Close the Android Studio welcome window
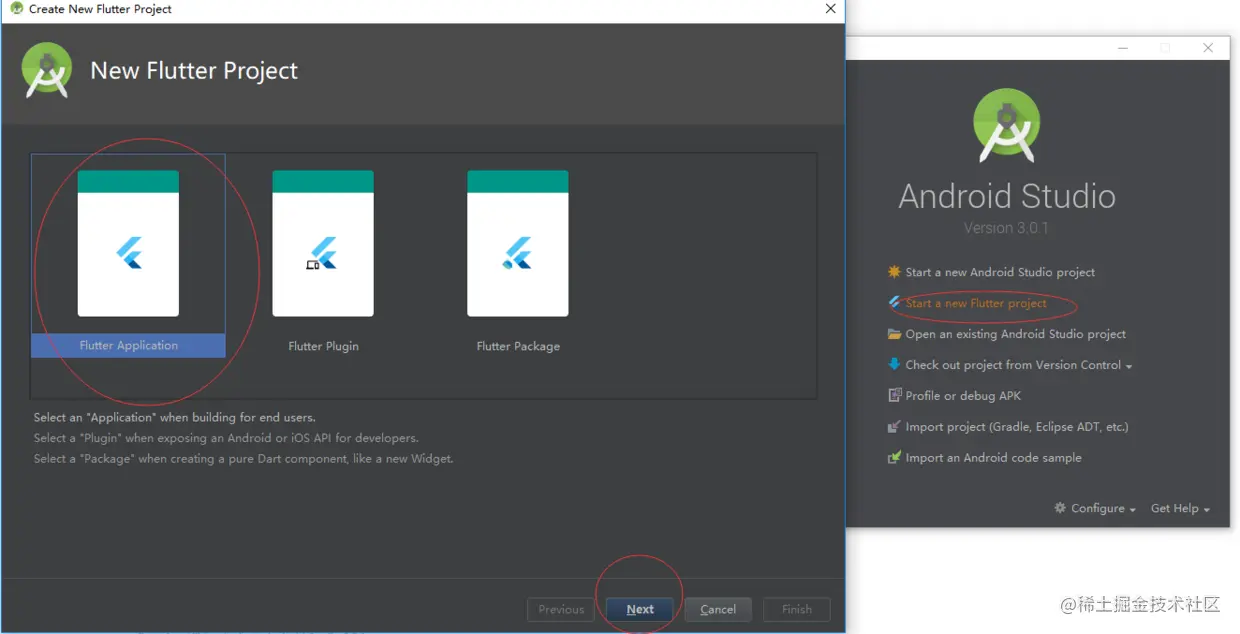The width and height of the screenshot is (1240, 634). (1208, 48)
